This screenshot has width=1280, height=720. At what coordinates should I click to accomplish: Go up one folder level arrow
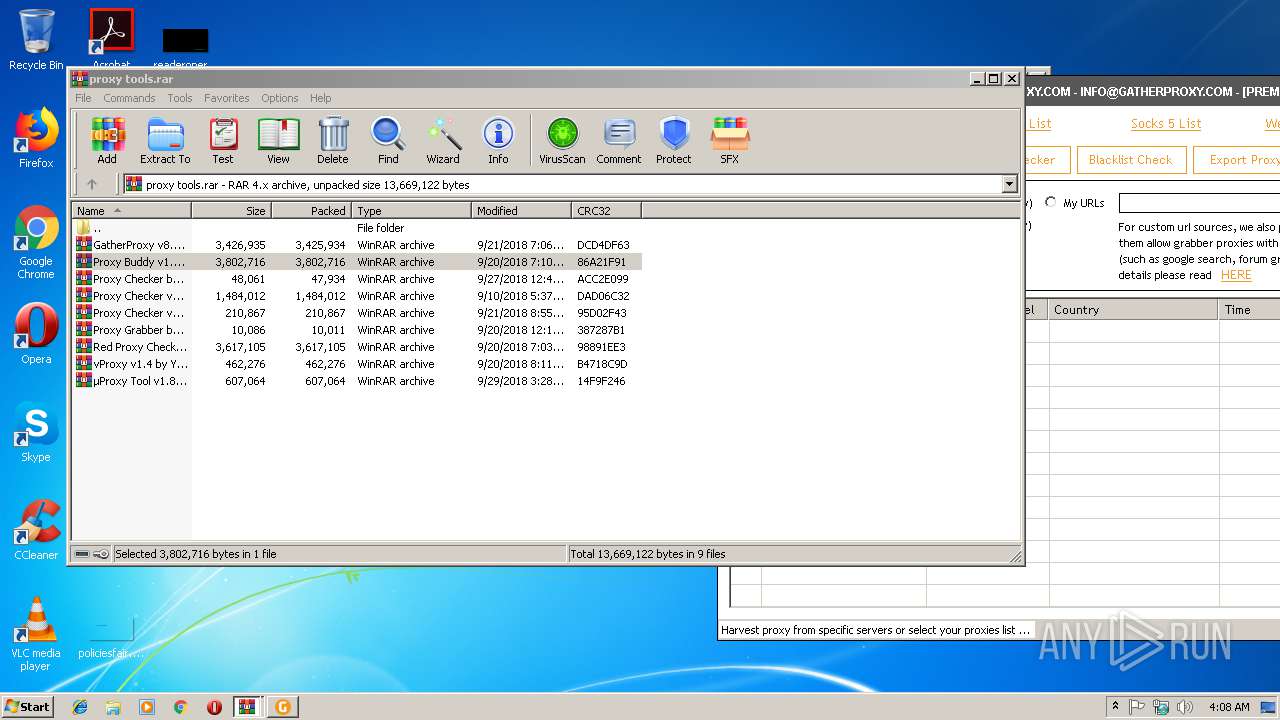92,184
